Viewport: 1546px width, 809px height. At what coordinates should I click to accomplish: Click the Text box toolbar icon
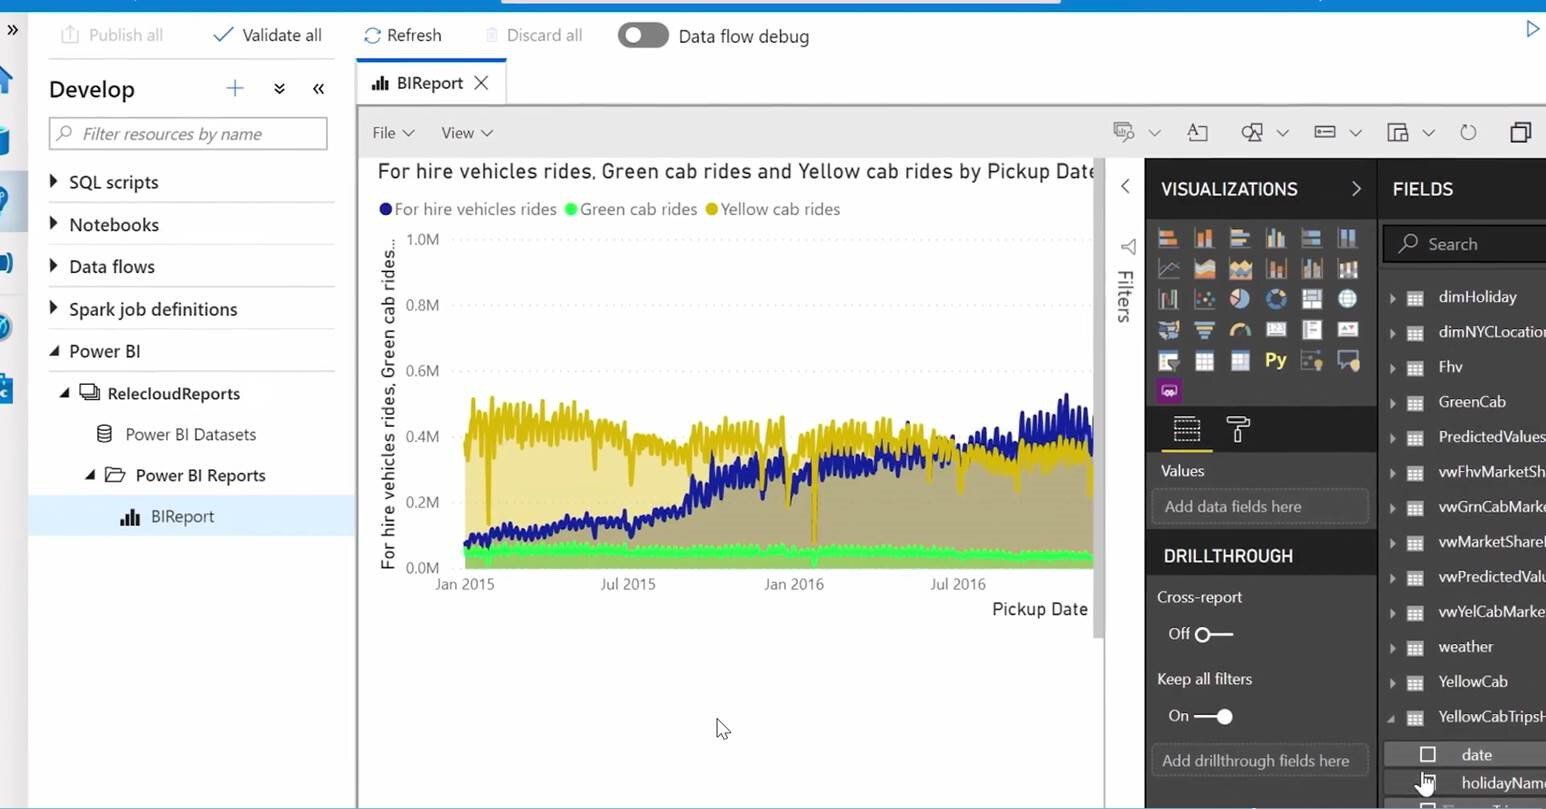[1197, 132]
